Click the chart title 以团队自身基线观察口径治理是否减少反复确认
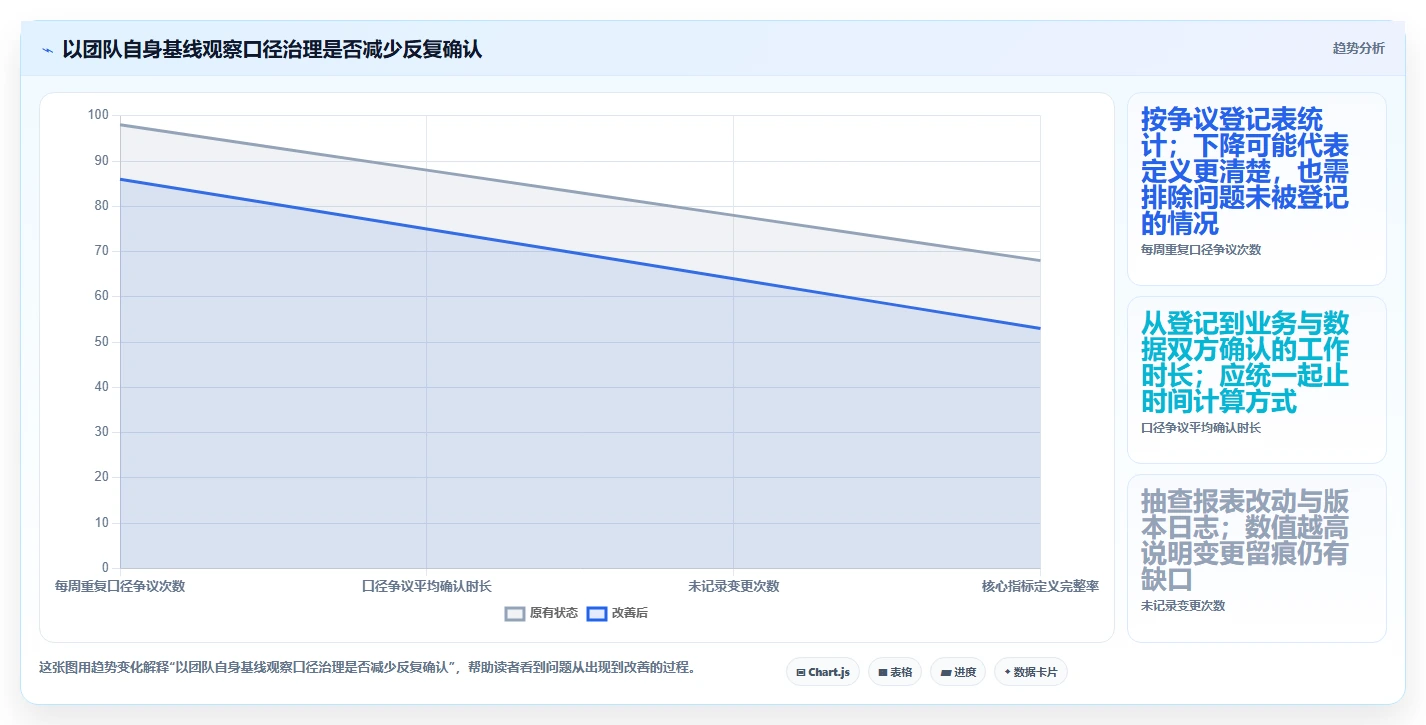The image size is (1426, 725). [x=272, y=49]
